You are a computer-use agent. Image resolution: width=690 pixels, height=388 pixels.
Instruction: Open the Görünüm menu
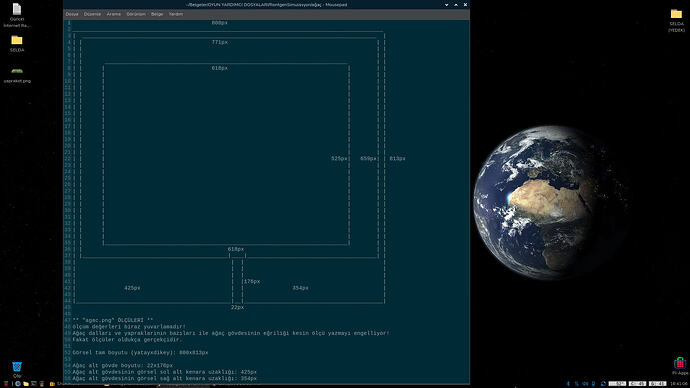tap(136, 14)
